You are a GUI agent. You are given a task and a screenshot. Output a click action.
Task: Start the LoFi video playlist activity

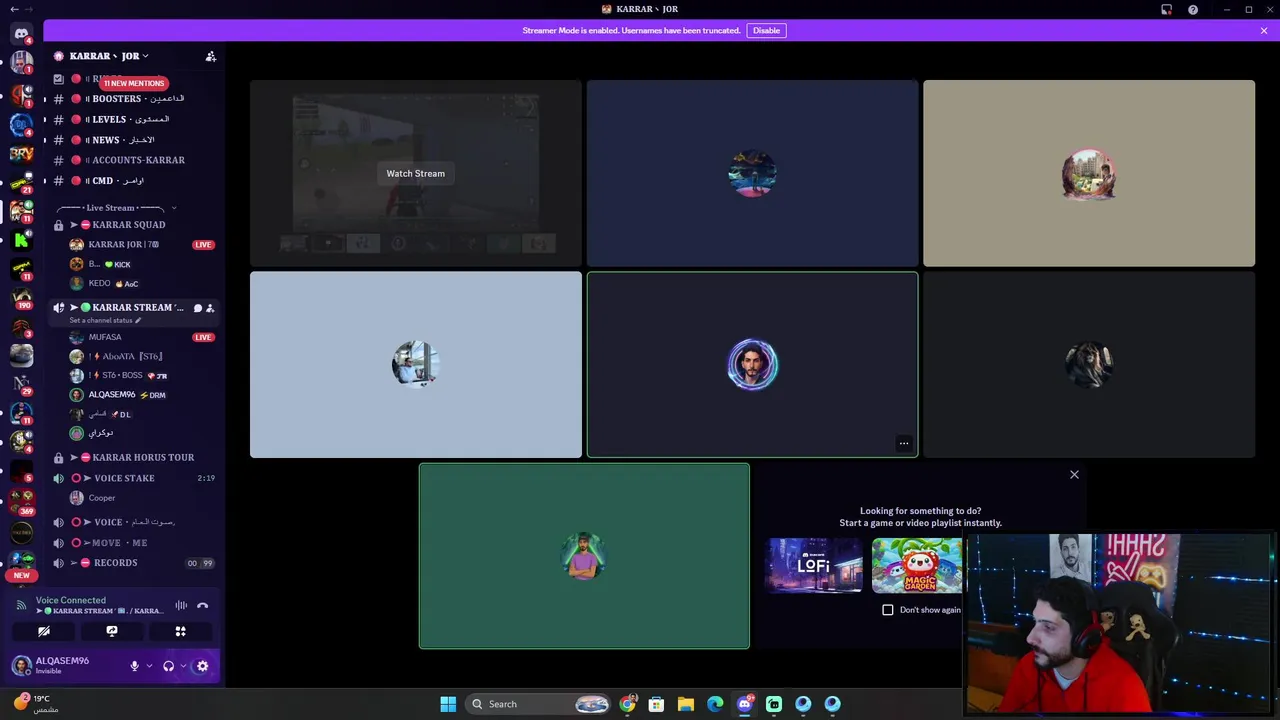pyautogui.click(x=814, y=565)
